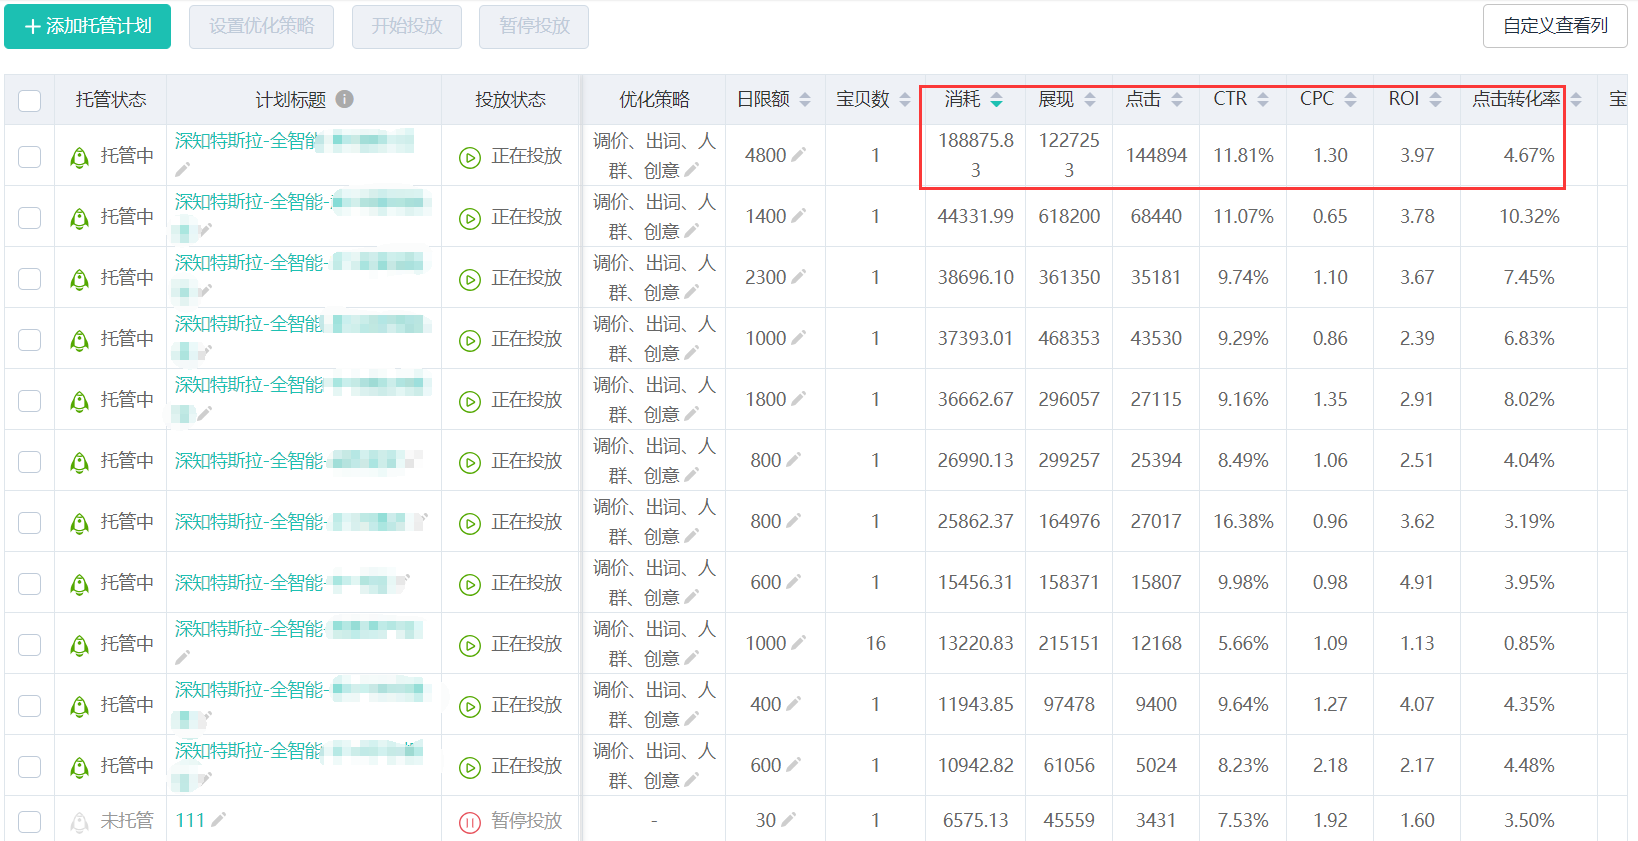Click the 暂停投放 button
Screen dimensions: 1638x841
click(534, 26)
